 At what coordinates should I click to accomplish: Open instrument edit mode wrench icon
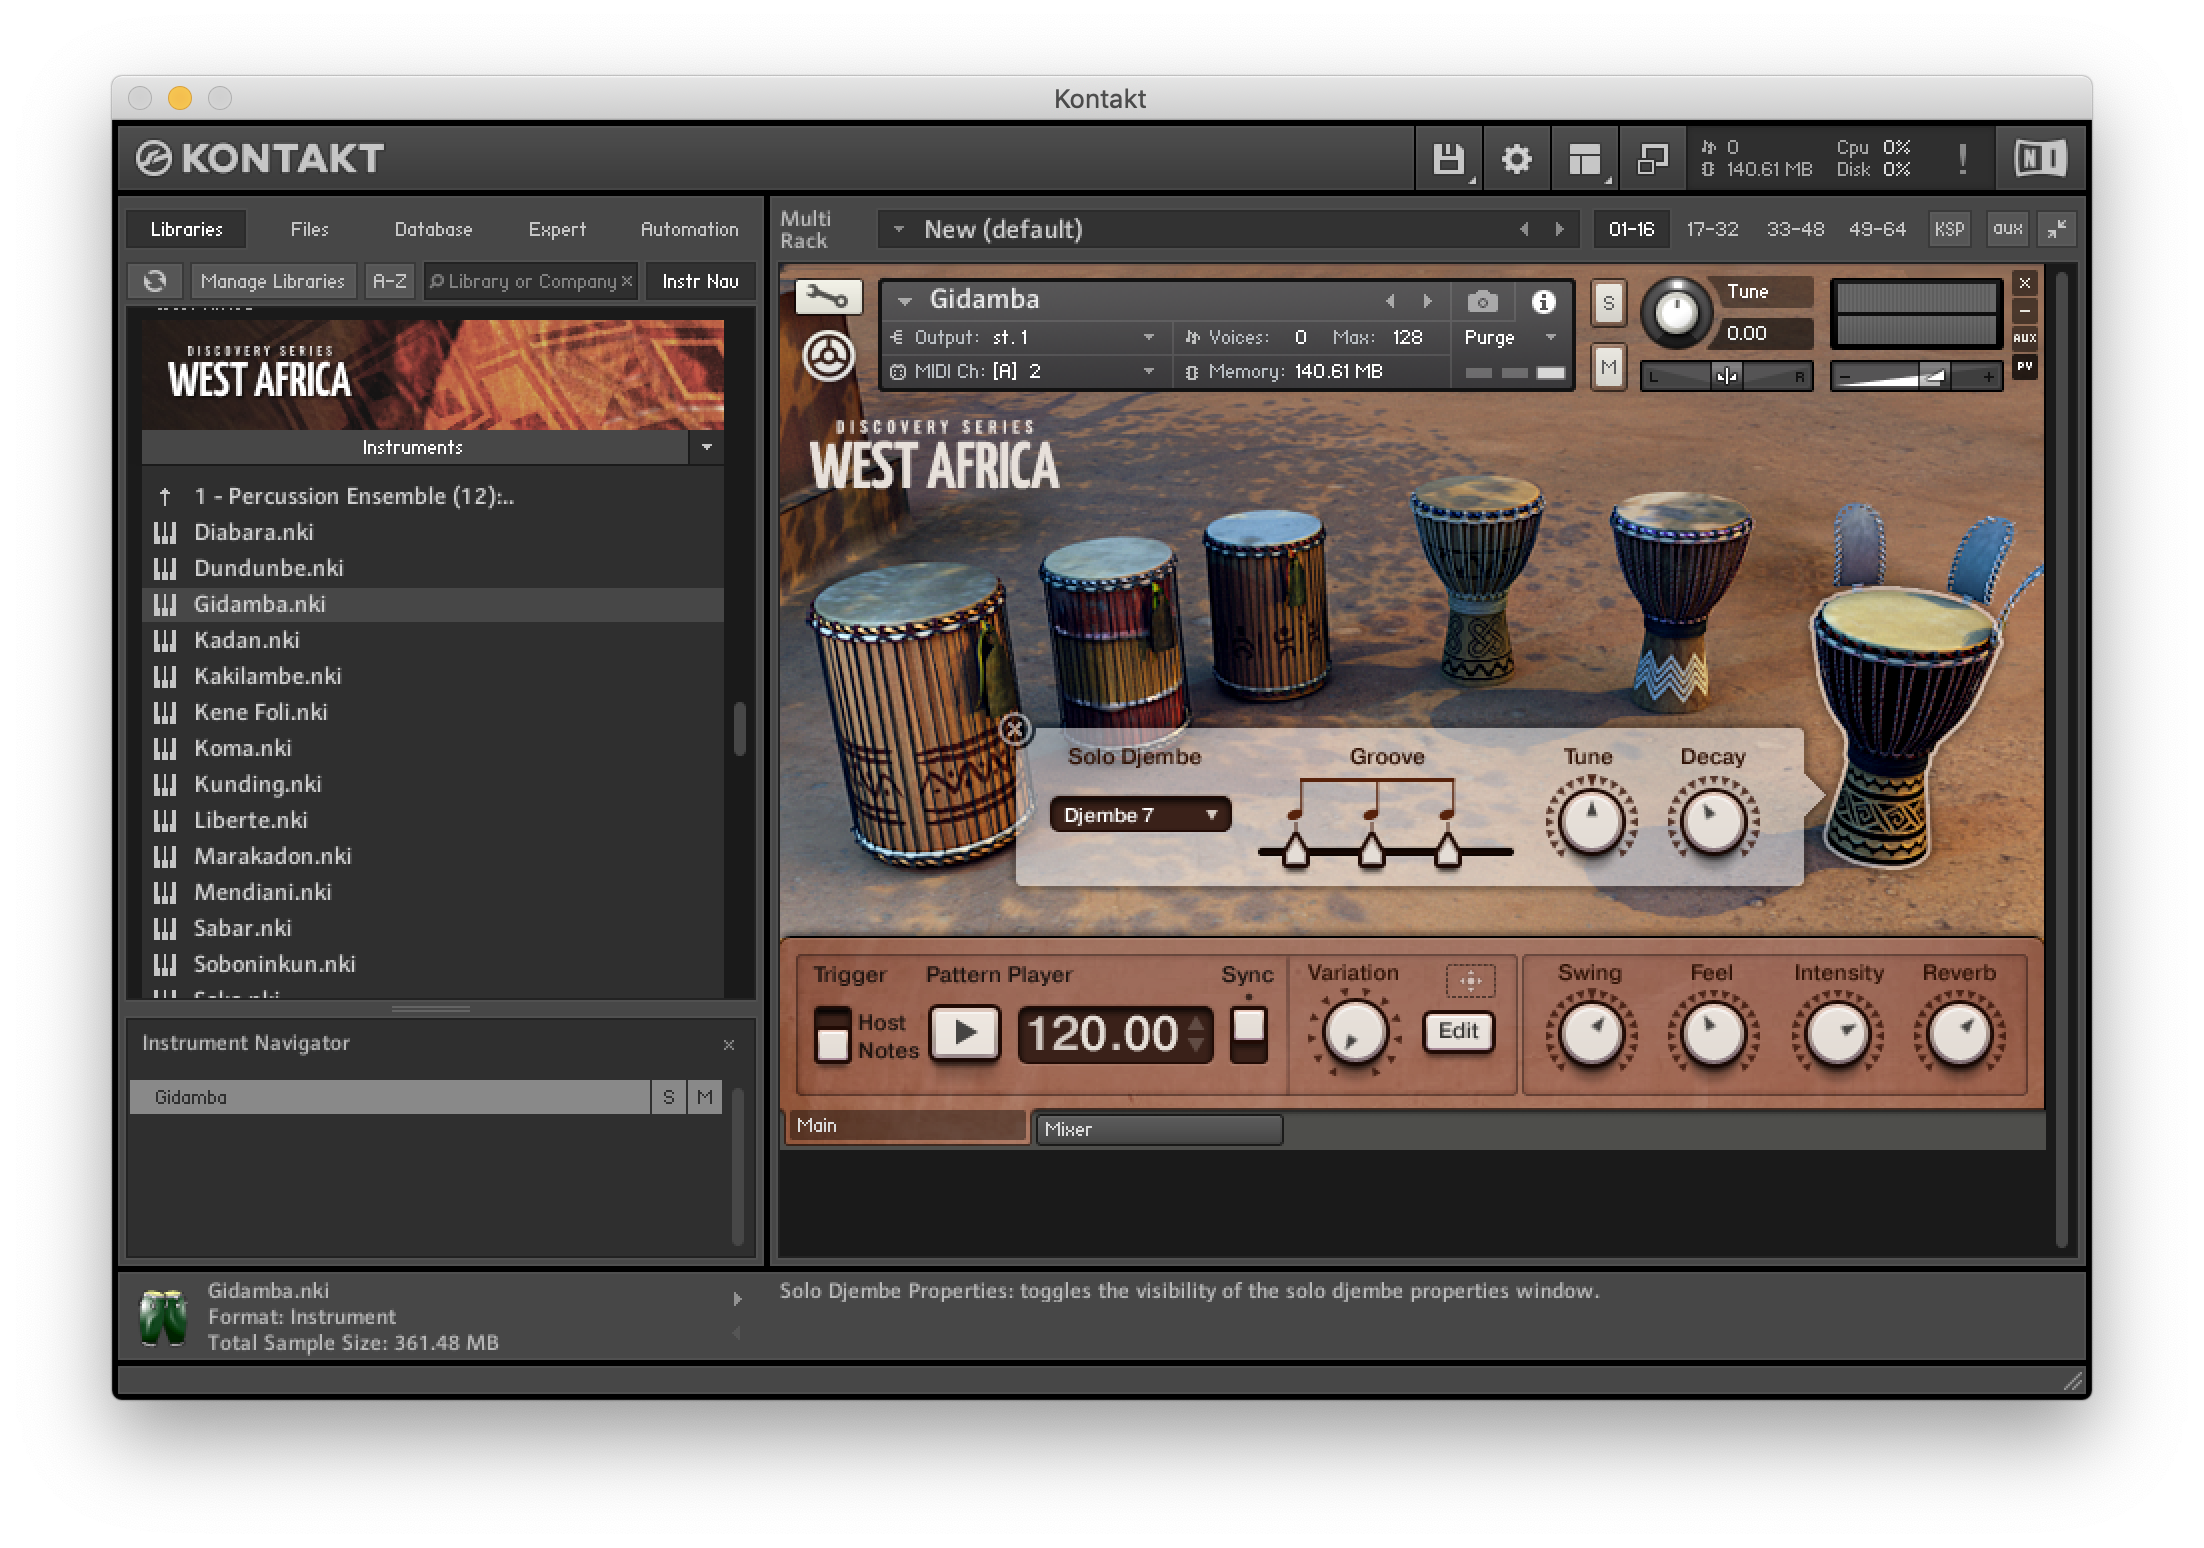click(828, 297)
